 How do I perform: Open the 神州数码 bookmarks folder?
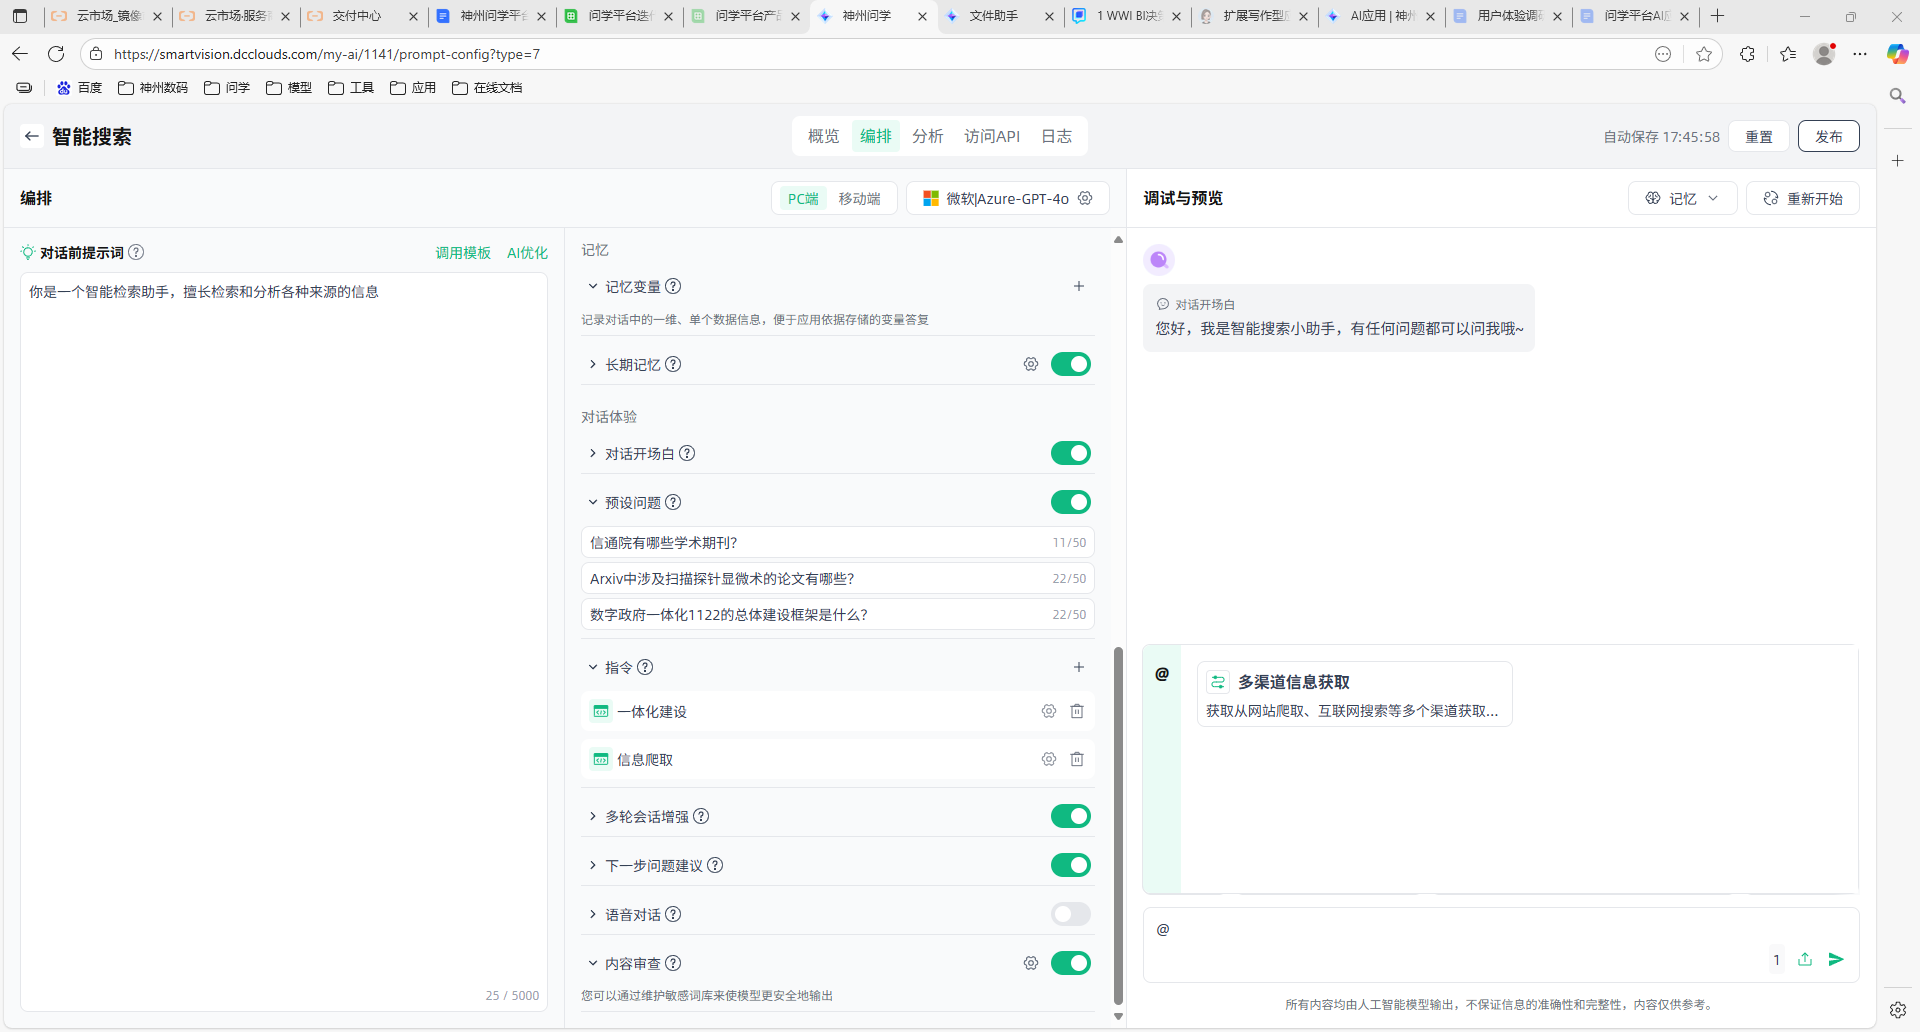coord(153,88)
